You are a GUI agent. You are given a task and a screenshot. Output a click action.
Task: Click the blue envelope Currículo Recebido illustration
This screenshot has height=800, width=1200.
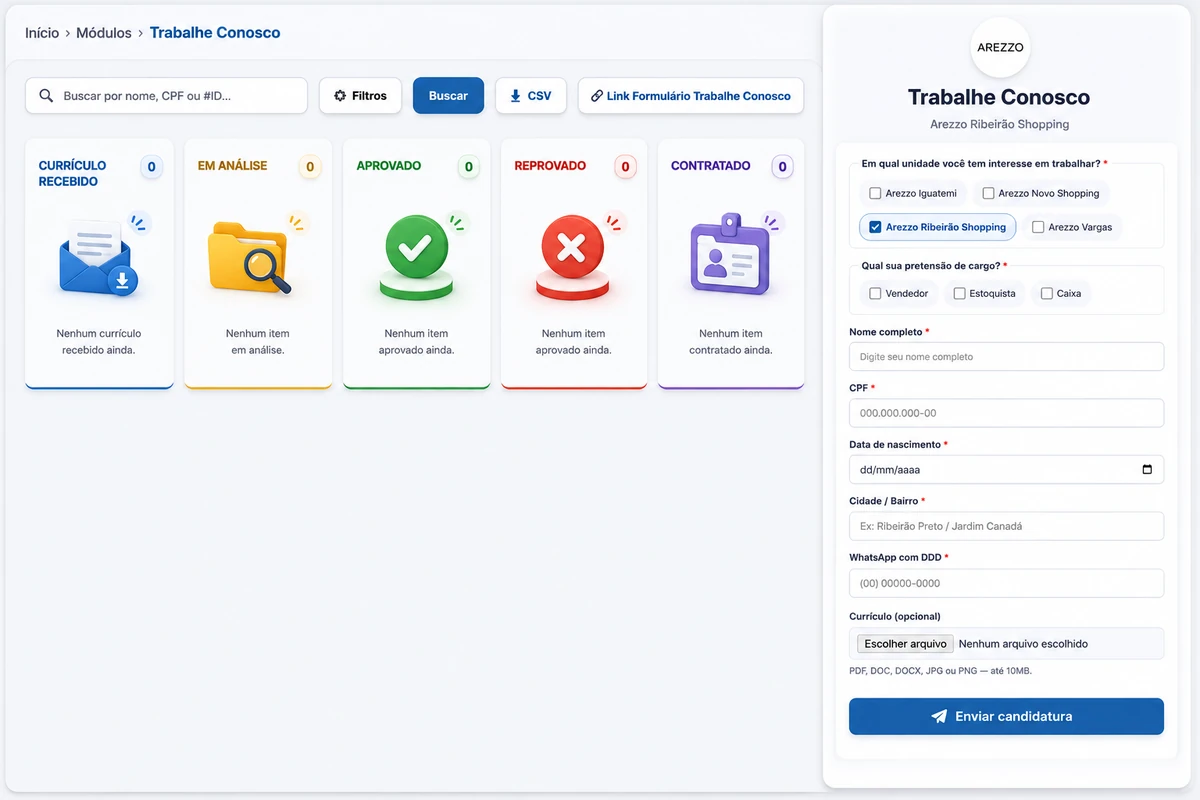(x=99, y=256)
